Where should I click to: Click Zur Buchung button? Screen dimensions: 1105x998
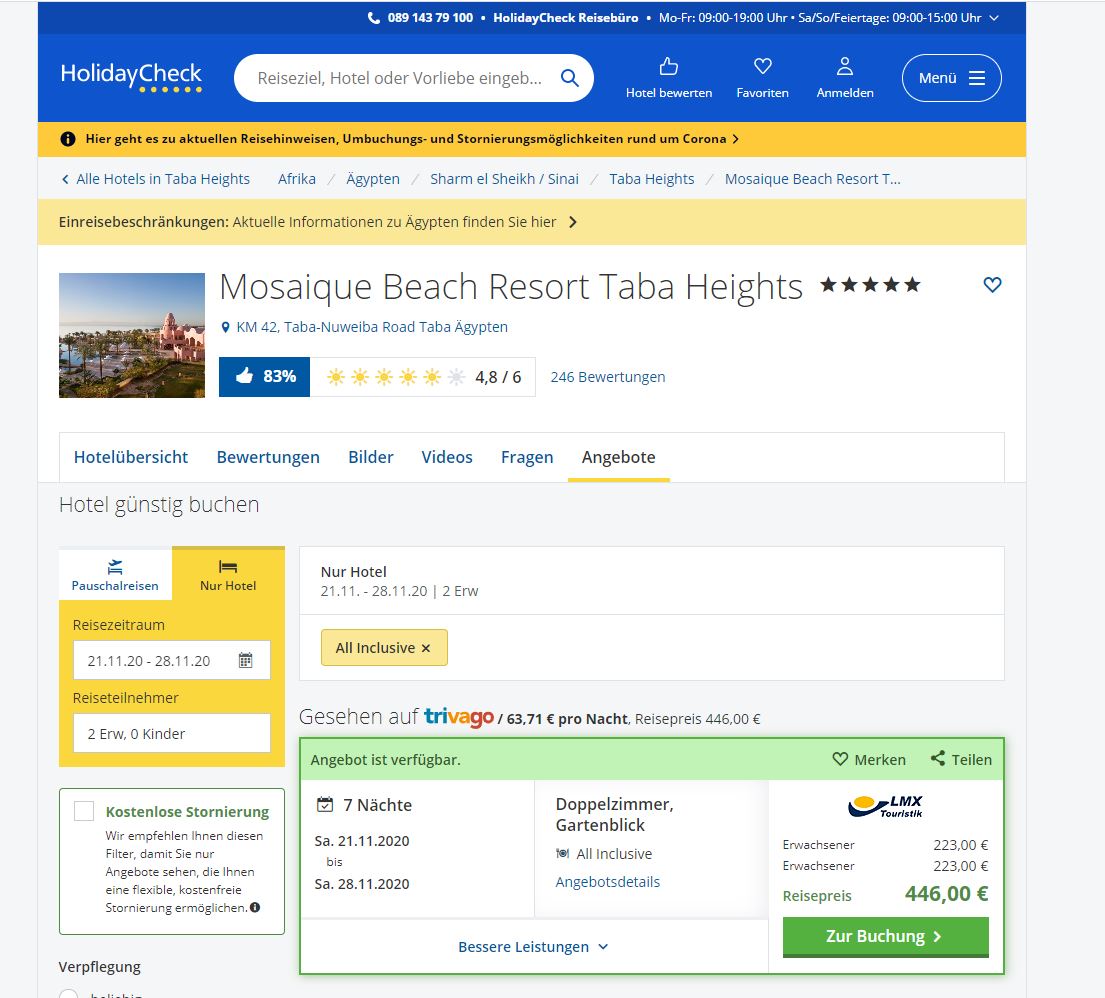click(886, 937)
